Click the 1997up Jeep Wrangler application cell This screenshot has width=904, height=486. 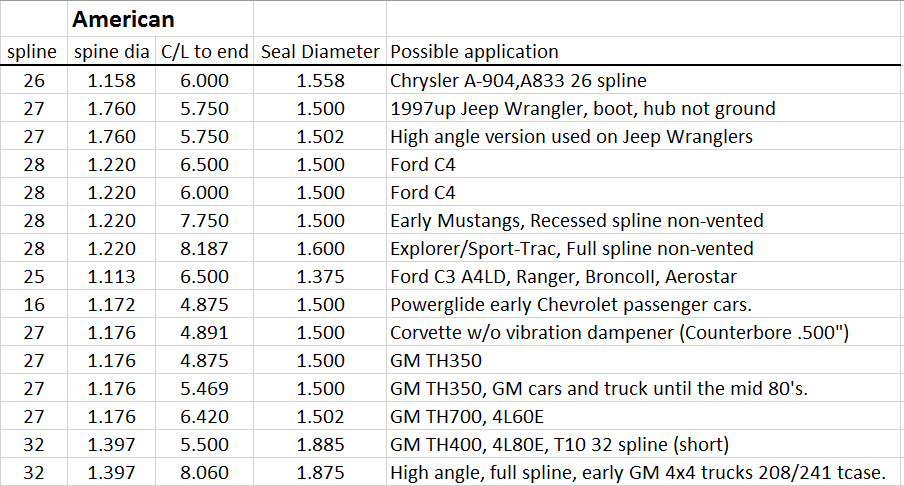point(582,108)
